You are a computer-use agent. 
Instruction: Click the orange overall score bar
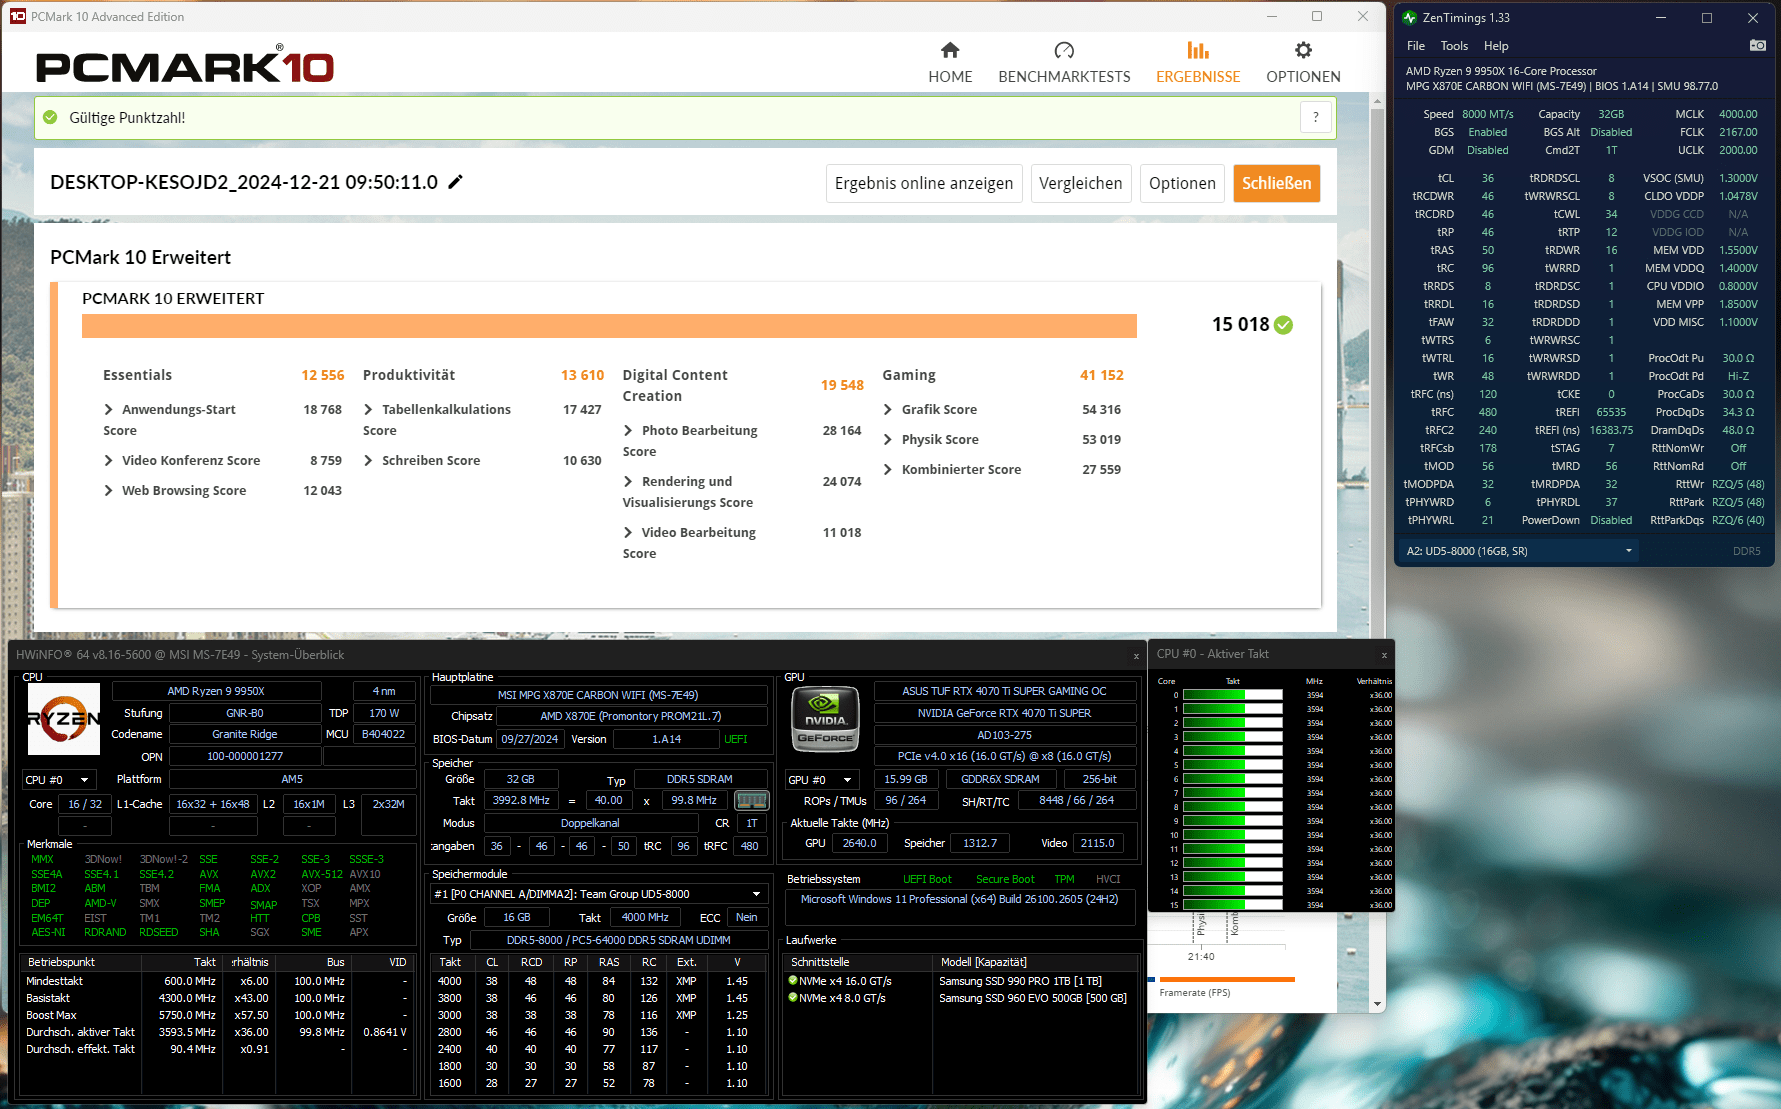pyautogui.click(x=609, y=326)
